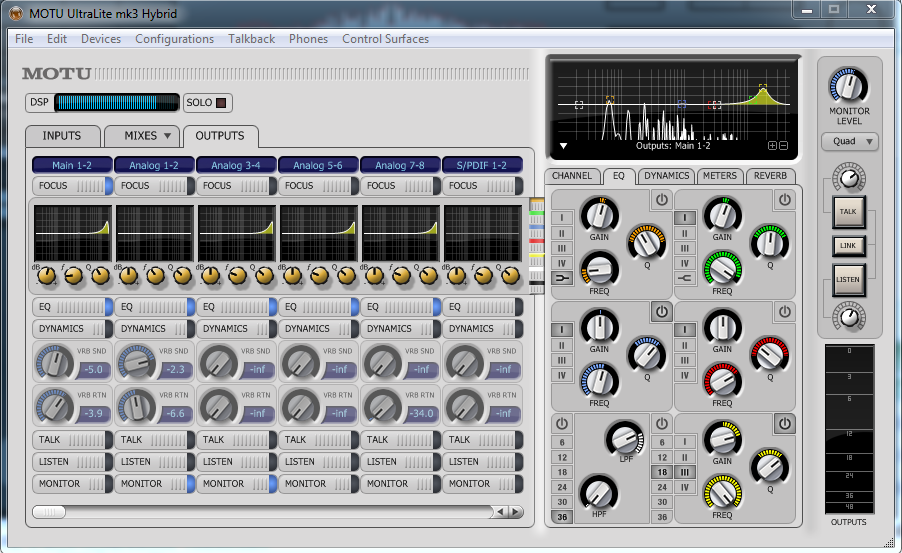This screenshot has width=902, height=553.
Task: Click the SOLO button
Action: pos(208,103)
